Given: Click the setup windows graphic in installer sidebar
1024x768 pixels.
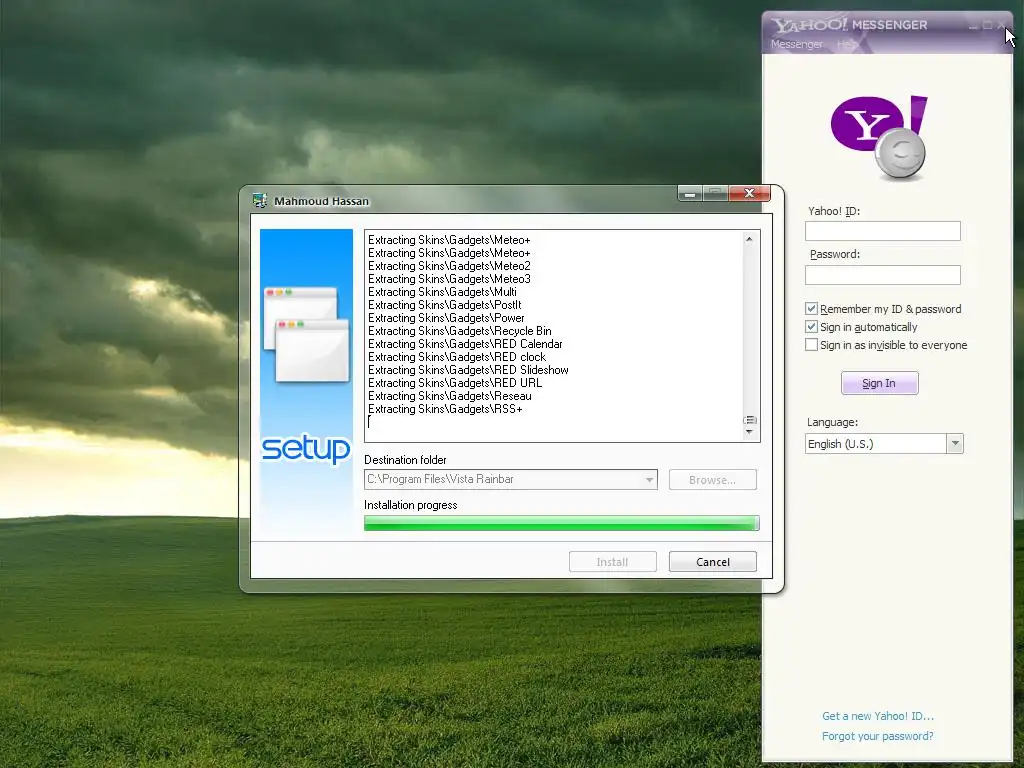Looking at the screenshot, I should 306,334.
